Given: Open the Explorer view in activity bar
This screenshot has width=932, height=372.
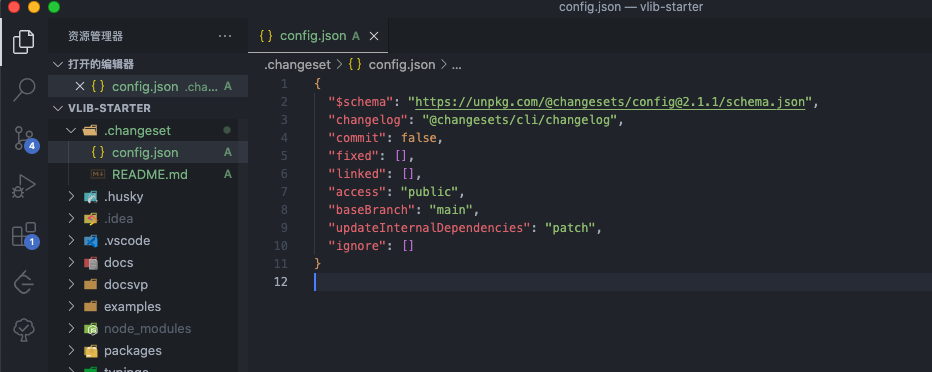Looking at the screenshot, I should 24,41.
